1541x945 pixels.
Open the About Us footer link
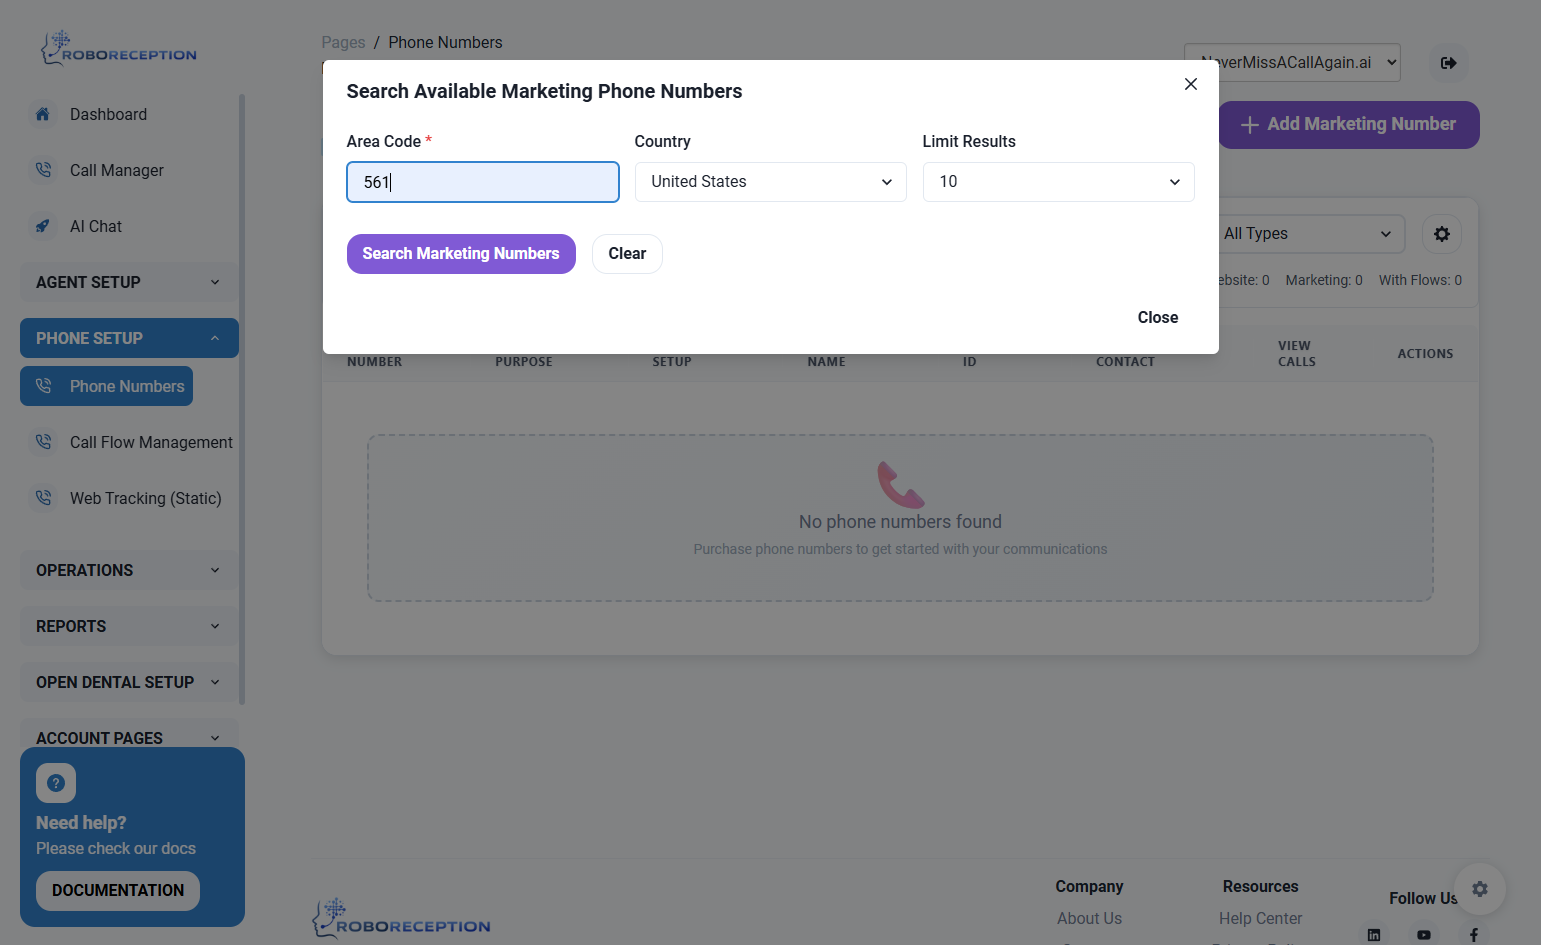[1089, 918]
